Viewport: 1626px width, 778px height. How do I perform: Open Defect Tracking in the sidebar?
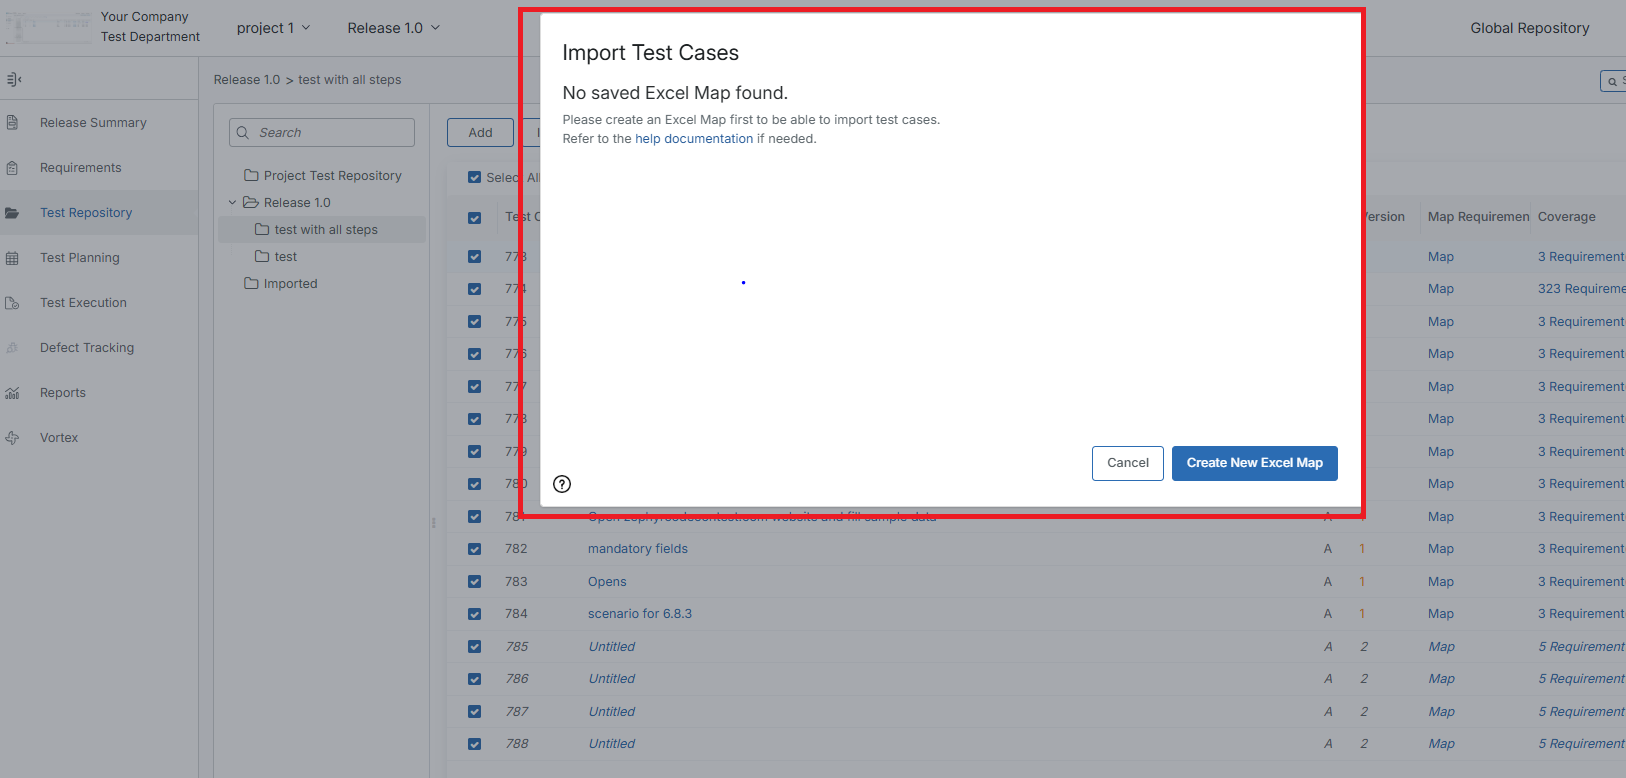tap(87, 348)
